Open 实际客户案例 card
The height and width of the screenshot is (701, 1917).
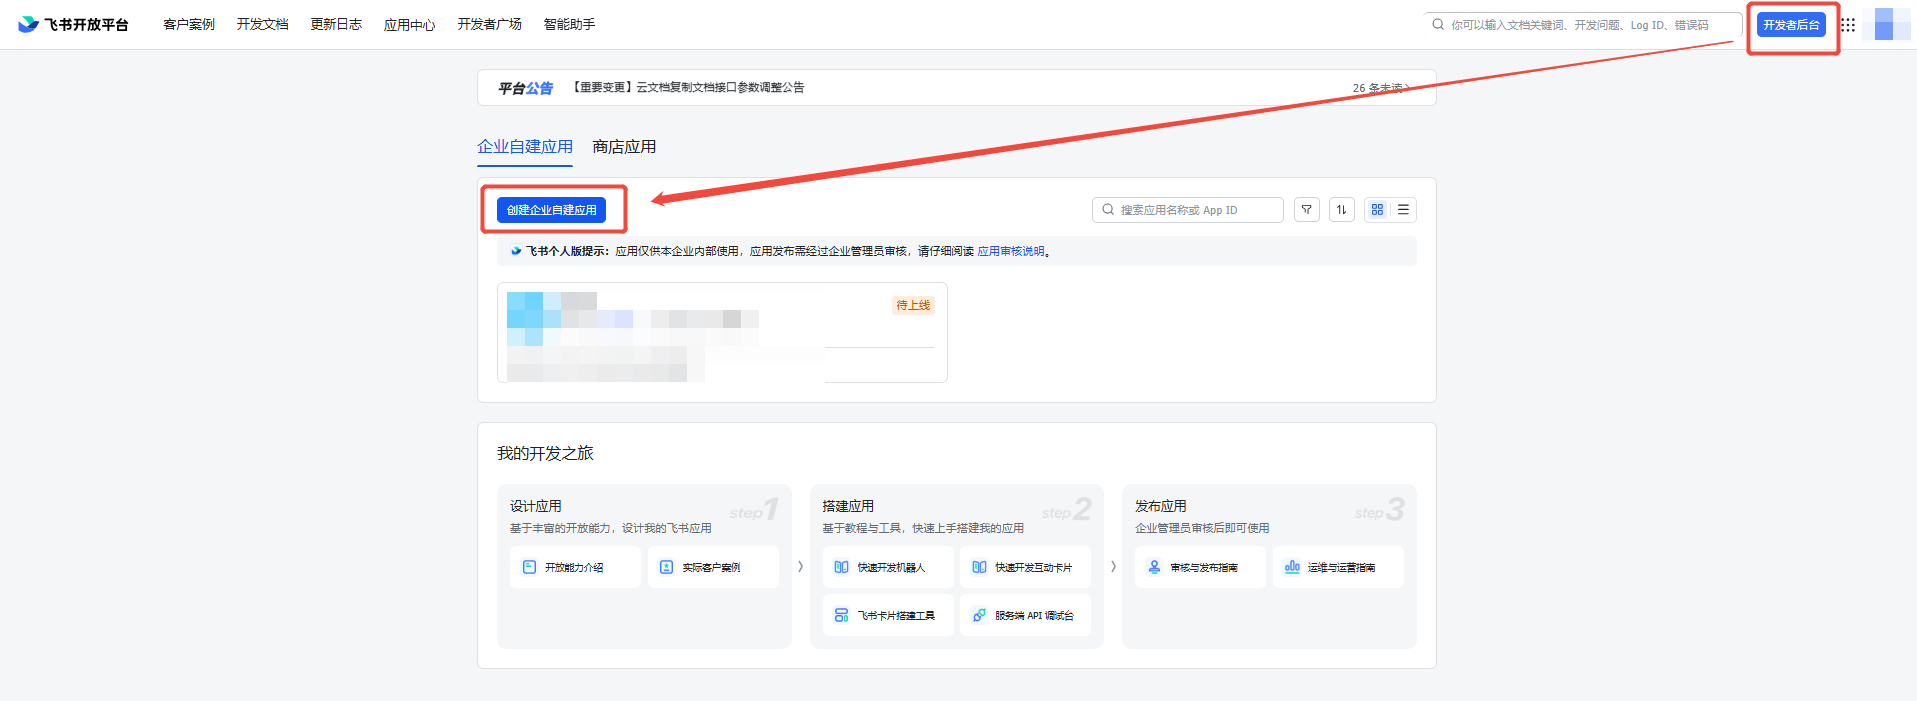713,567
